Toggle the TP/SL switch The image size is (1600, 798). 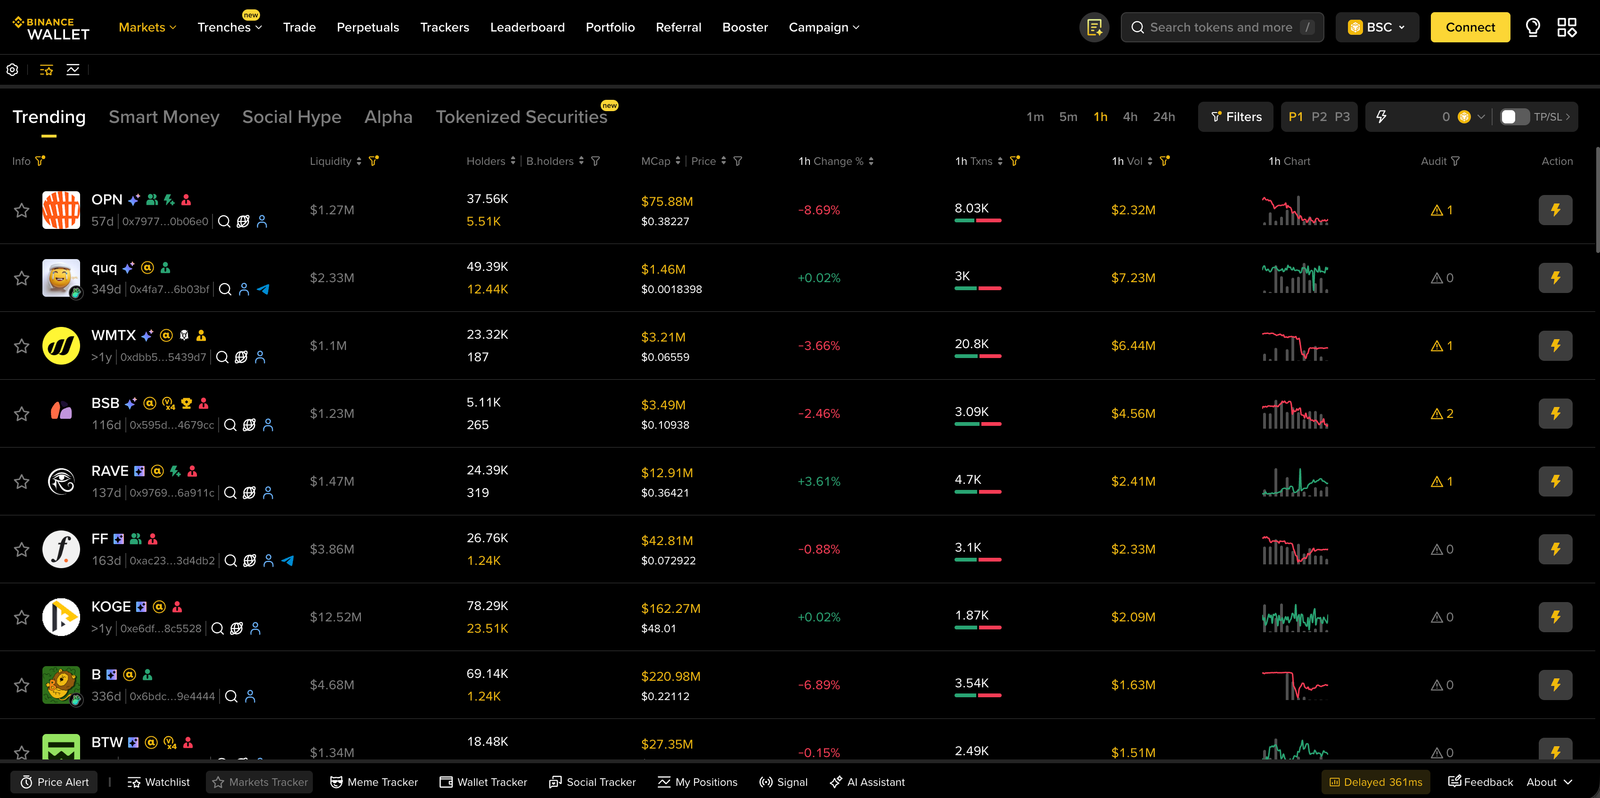click(1514, 117)
